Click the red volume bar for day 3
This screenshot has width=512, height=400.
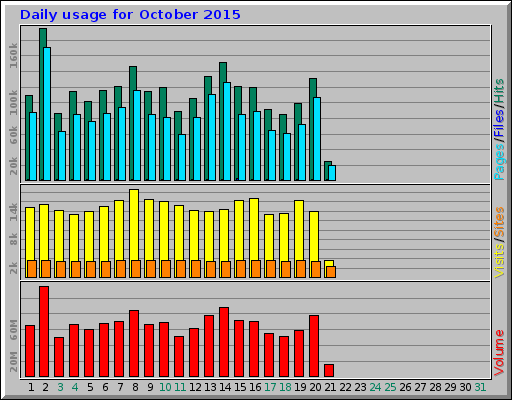(59, 357)
